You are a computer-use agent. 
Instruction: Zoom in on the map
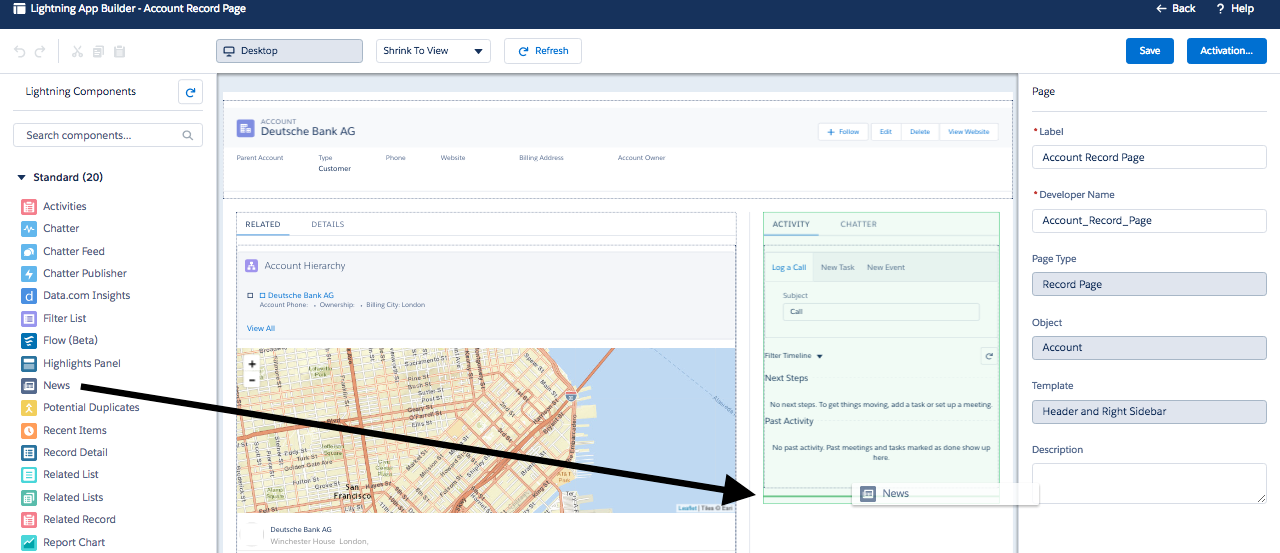[x=252, y=364]
